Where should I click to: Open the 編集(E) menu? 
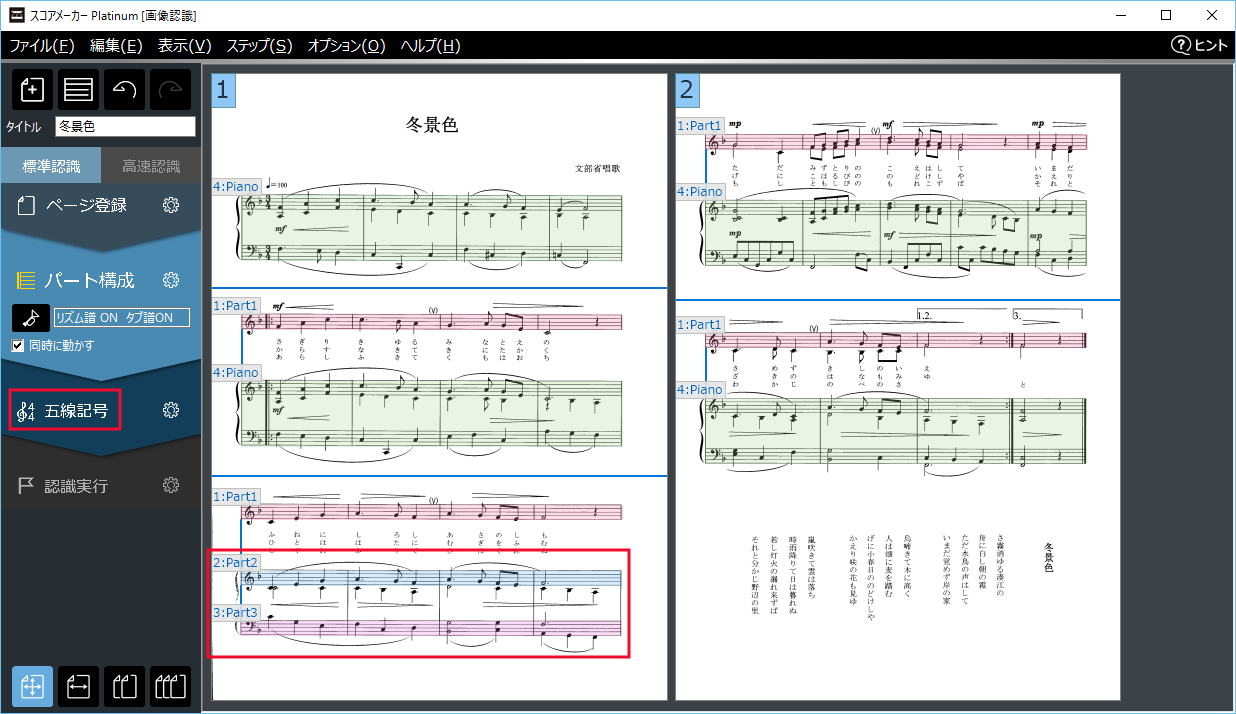click(116, 46)
